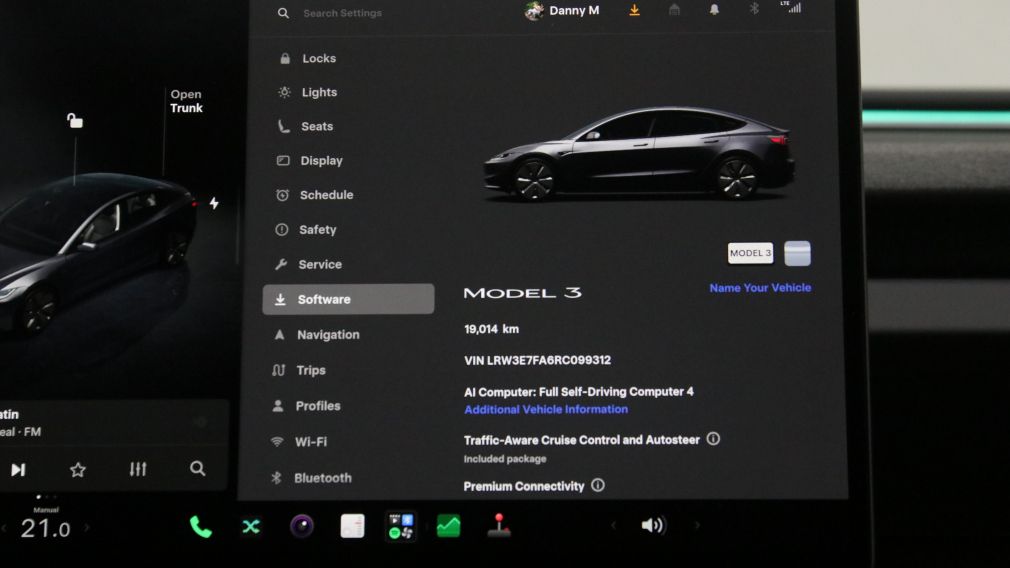
Task: Open notifications bell in top bar
Action: coord(714,10)
